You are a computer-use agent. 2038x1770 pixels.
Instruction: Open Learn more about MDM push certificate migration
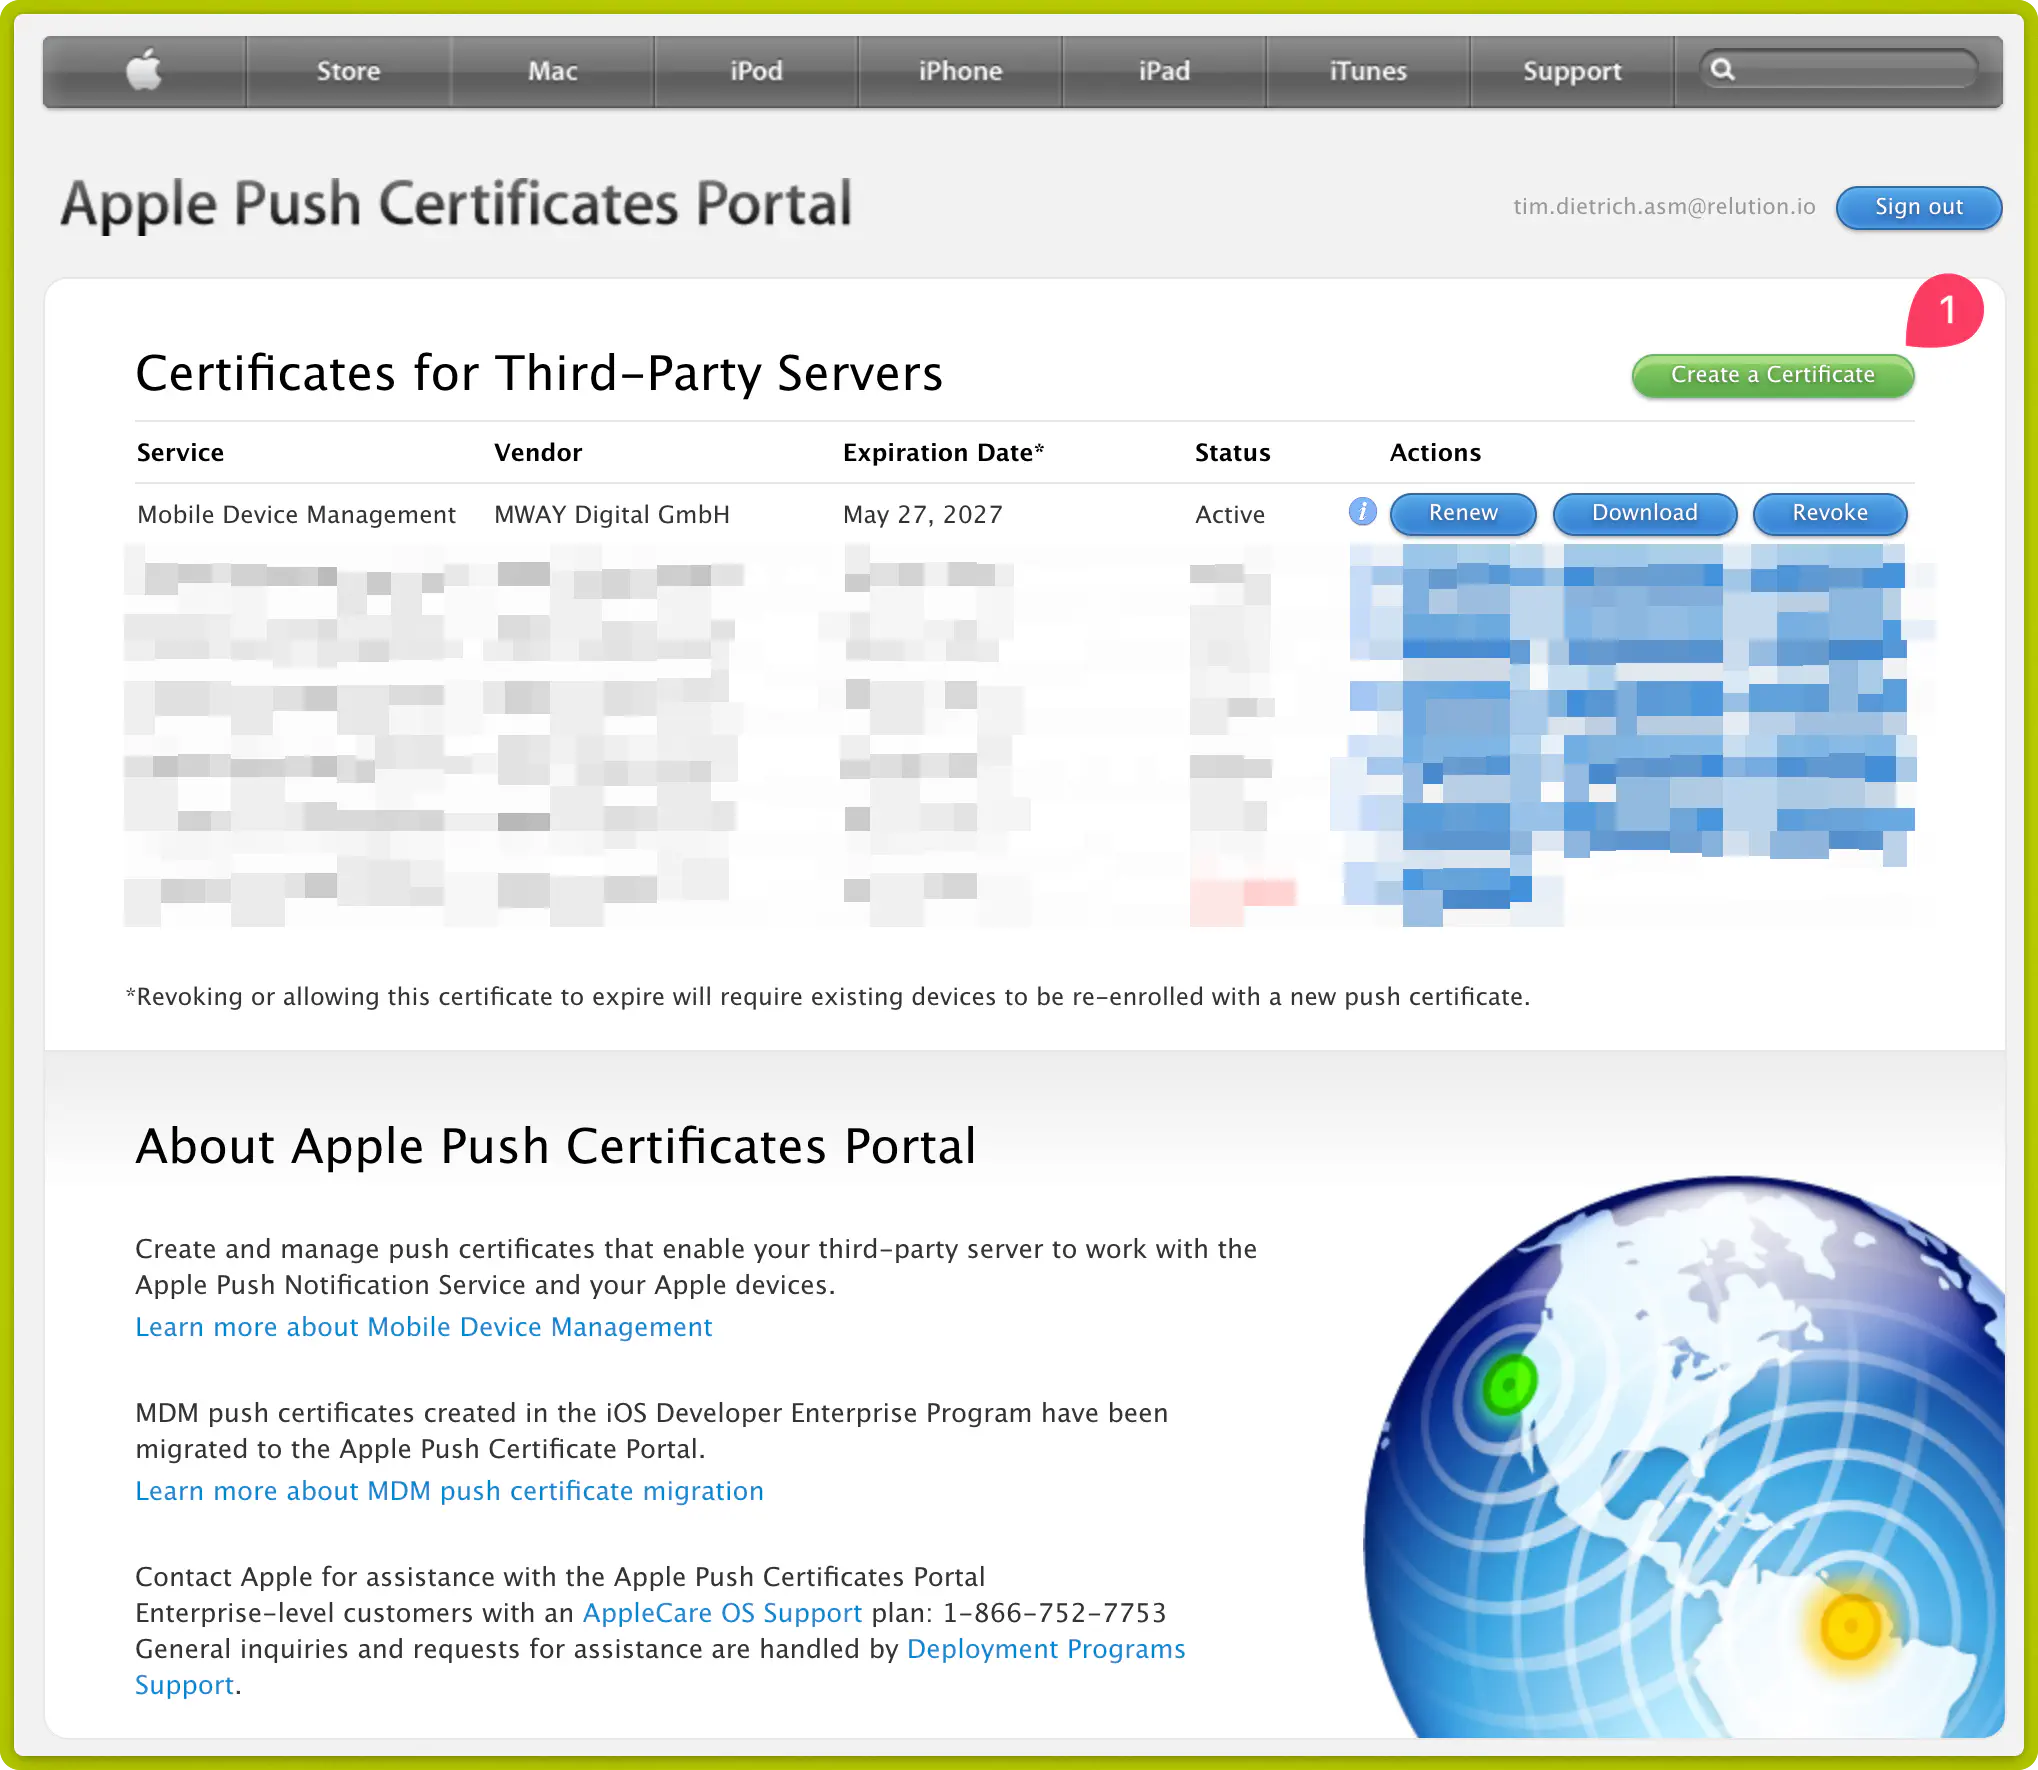pos(449,1491)
